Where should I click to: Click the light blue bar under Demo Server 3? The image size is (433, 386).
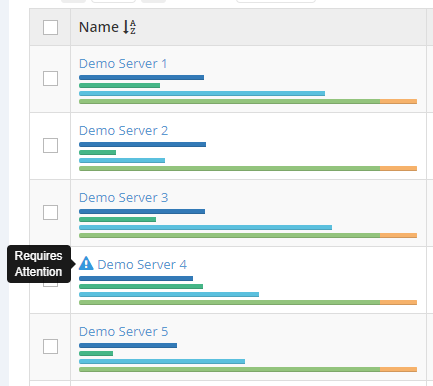point(205,227)
